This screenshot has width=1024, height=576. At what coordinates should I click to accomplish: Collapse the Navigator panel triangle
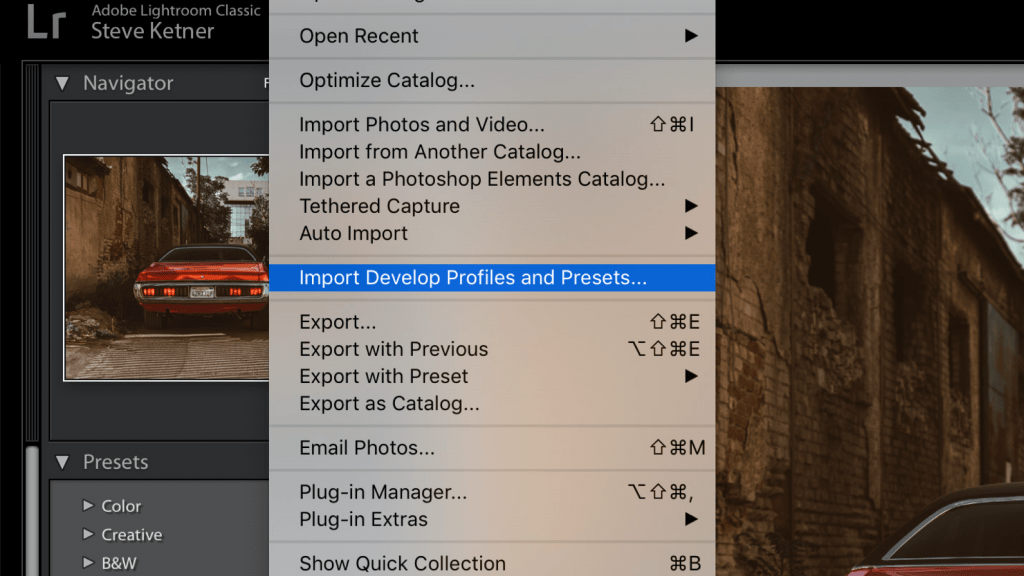click(62, 84)
